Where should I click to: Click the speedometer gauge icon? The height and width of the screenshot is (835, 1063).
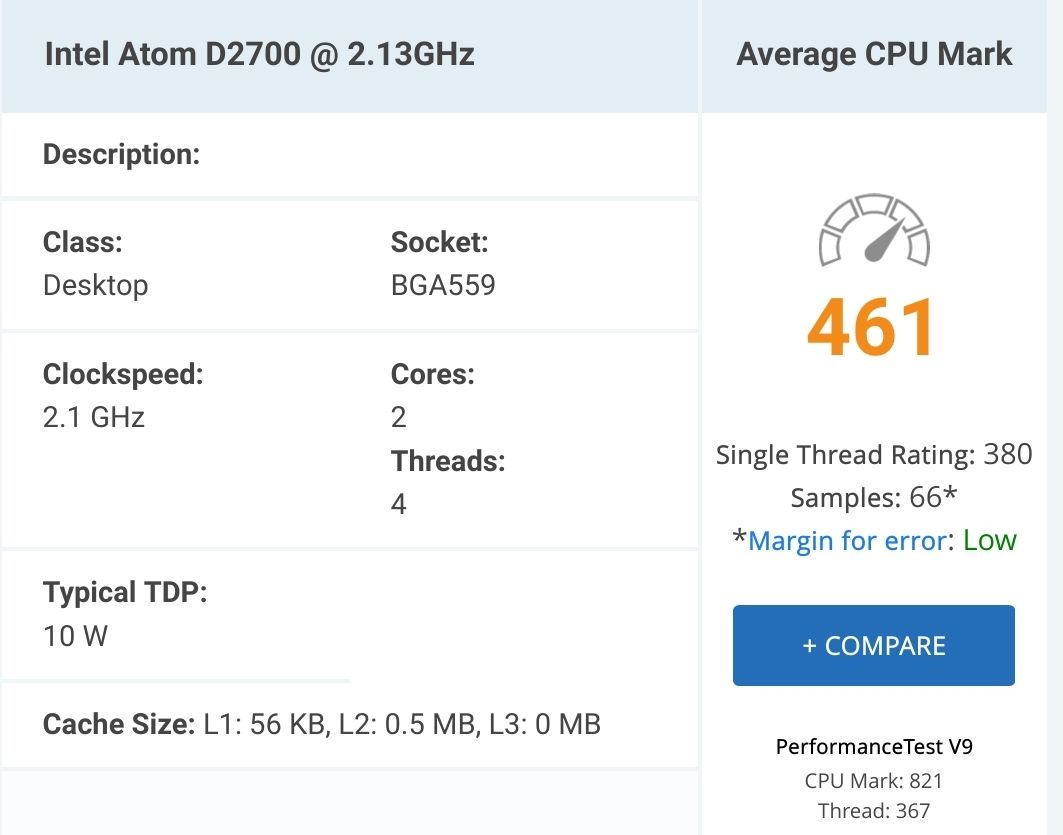[874, 232]
